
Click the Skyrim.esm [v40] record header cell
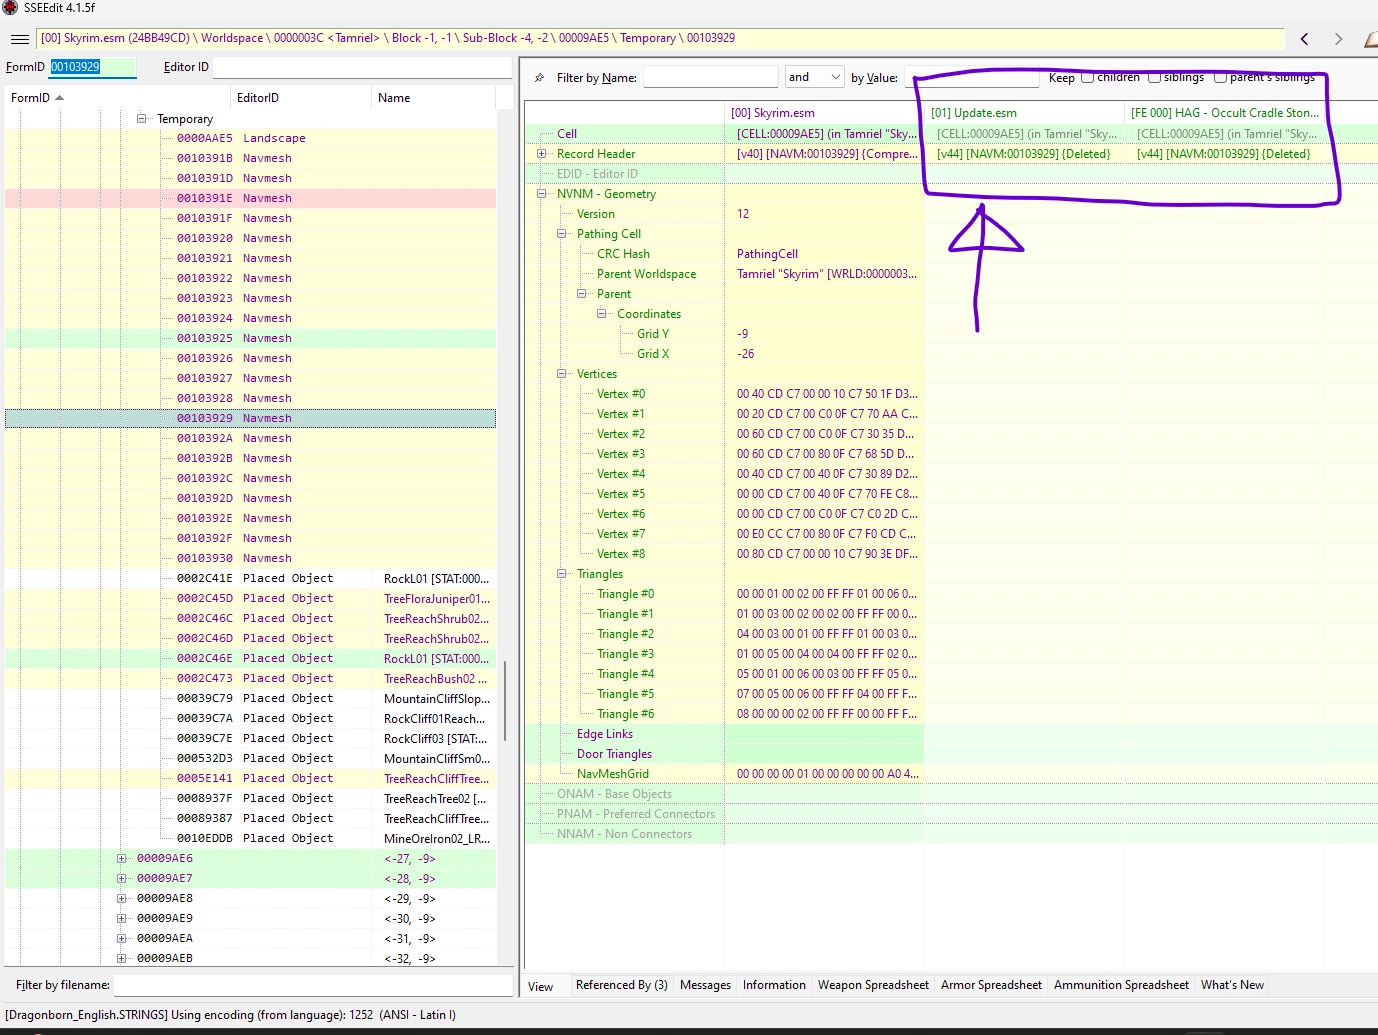[x=824, y=154]
